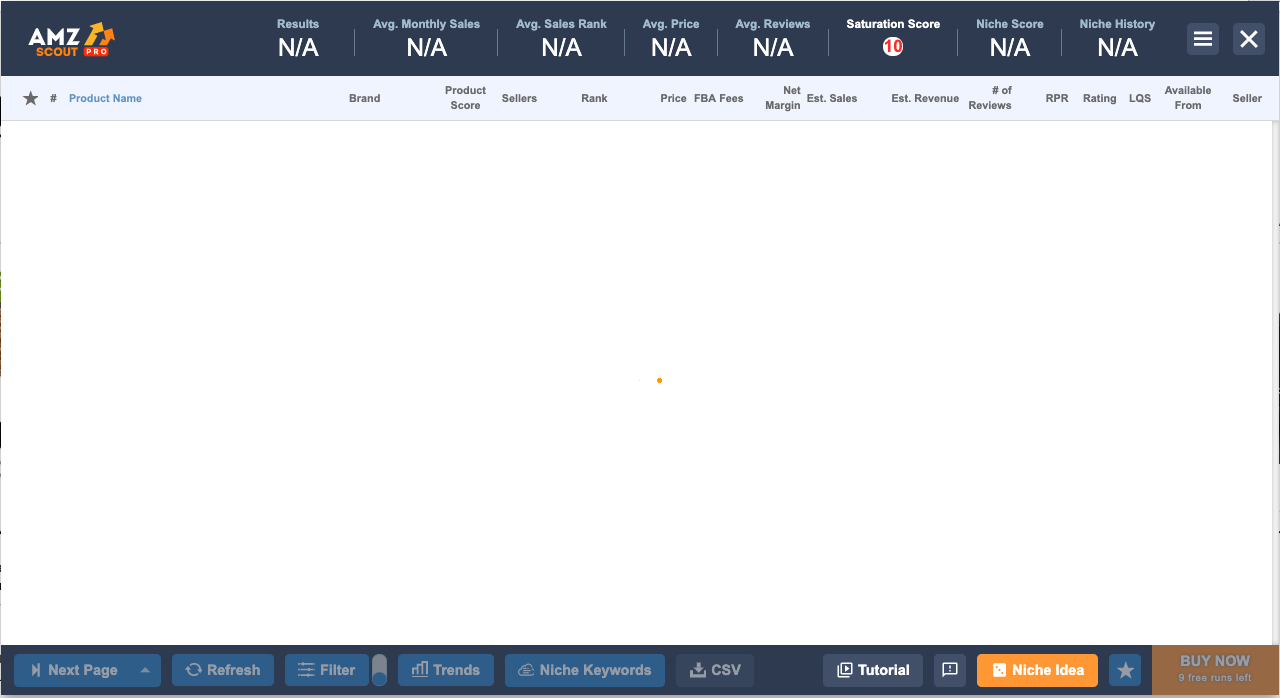This screenshot has height=698, width=1280.
Task: Click the star favorites button in bottom bar
Action: [x=1125, y=670]
